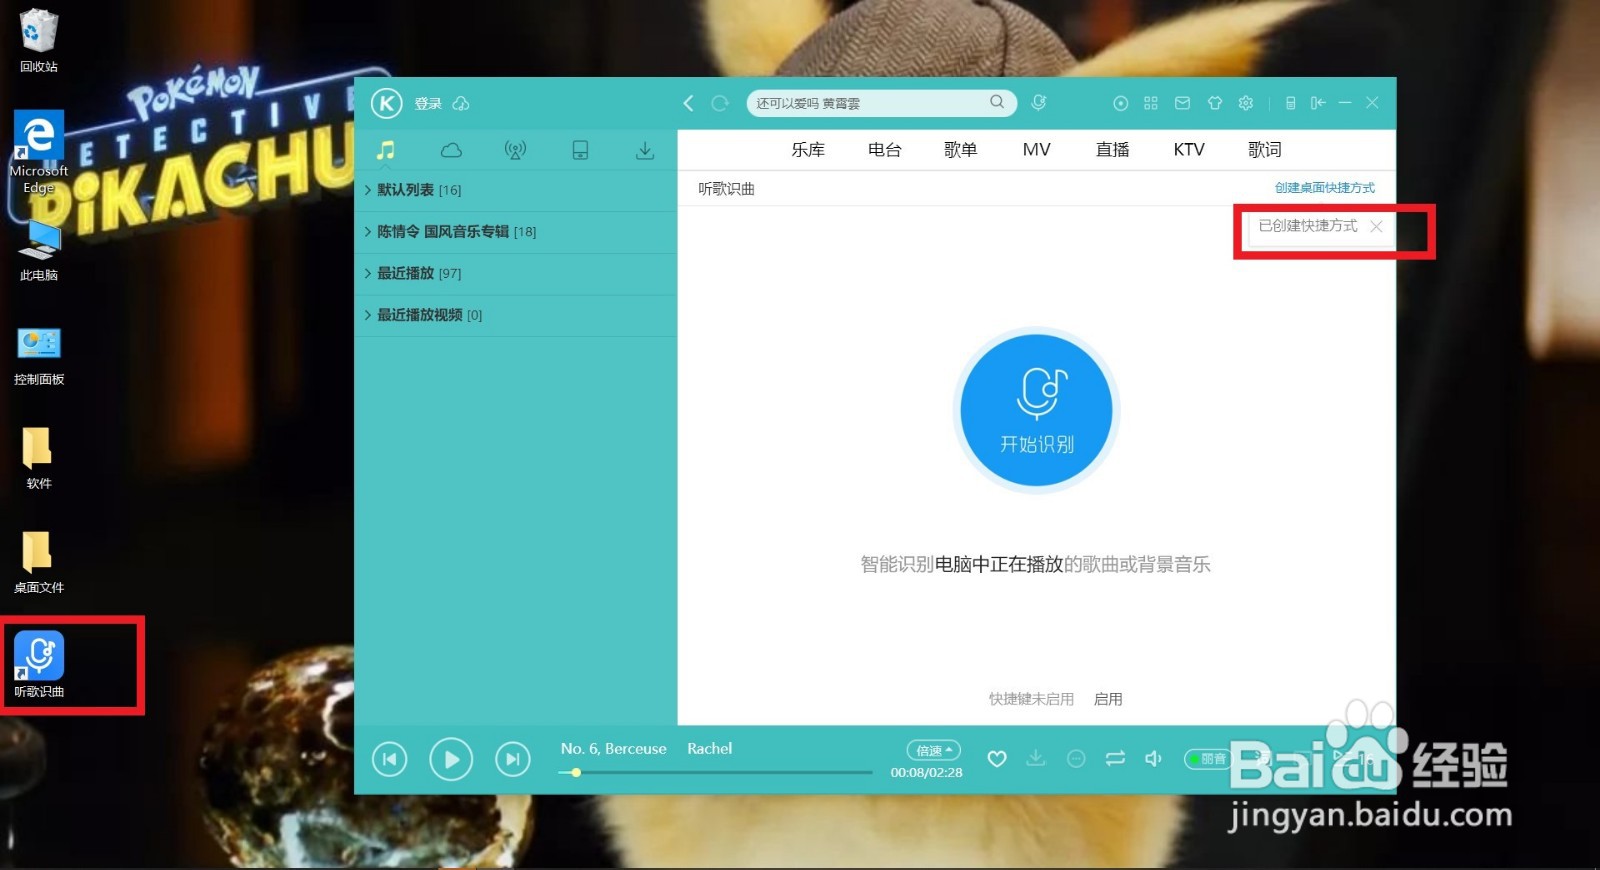Image resolution: width=1600 pixels, height=870 pixels.
Task: Open the MV tab
Action: [1036, 150]
